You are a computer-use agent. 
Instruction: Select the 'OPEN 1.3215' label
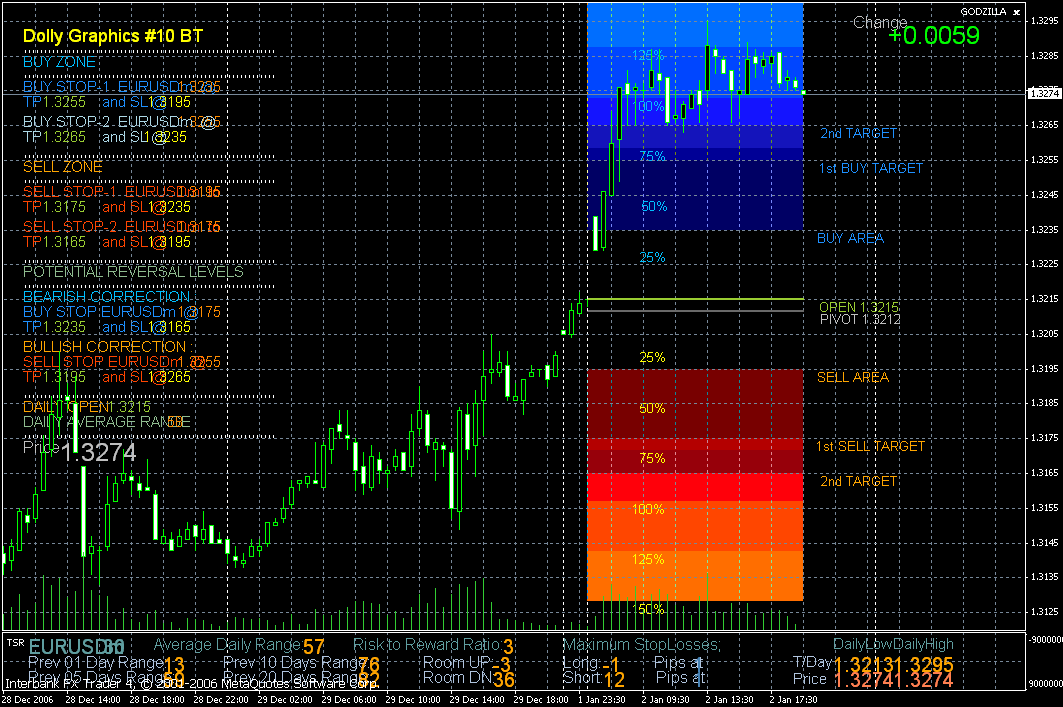click(859, 307)
